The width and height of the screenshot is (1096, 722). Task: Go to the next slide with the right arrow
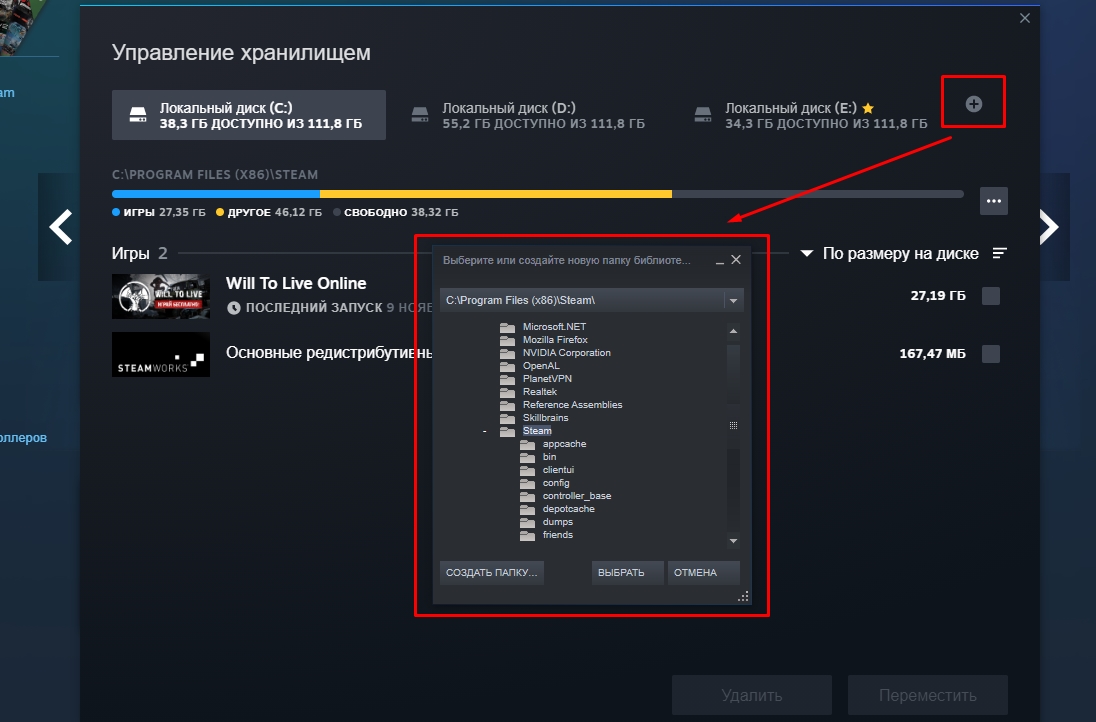pyautogui.click(x=1049, y=227)
